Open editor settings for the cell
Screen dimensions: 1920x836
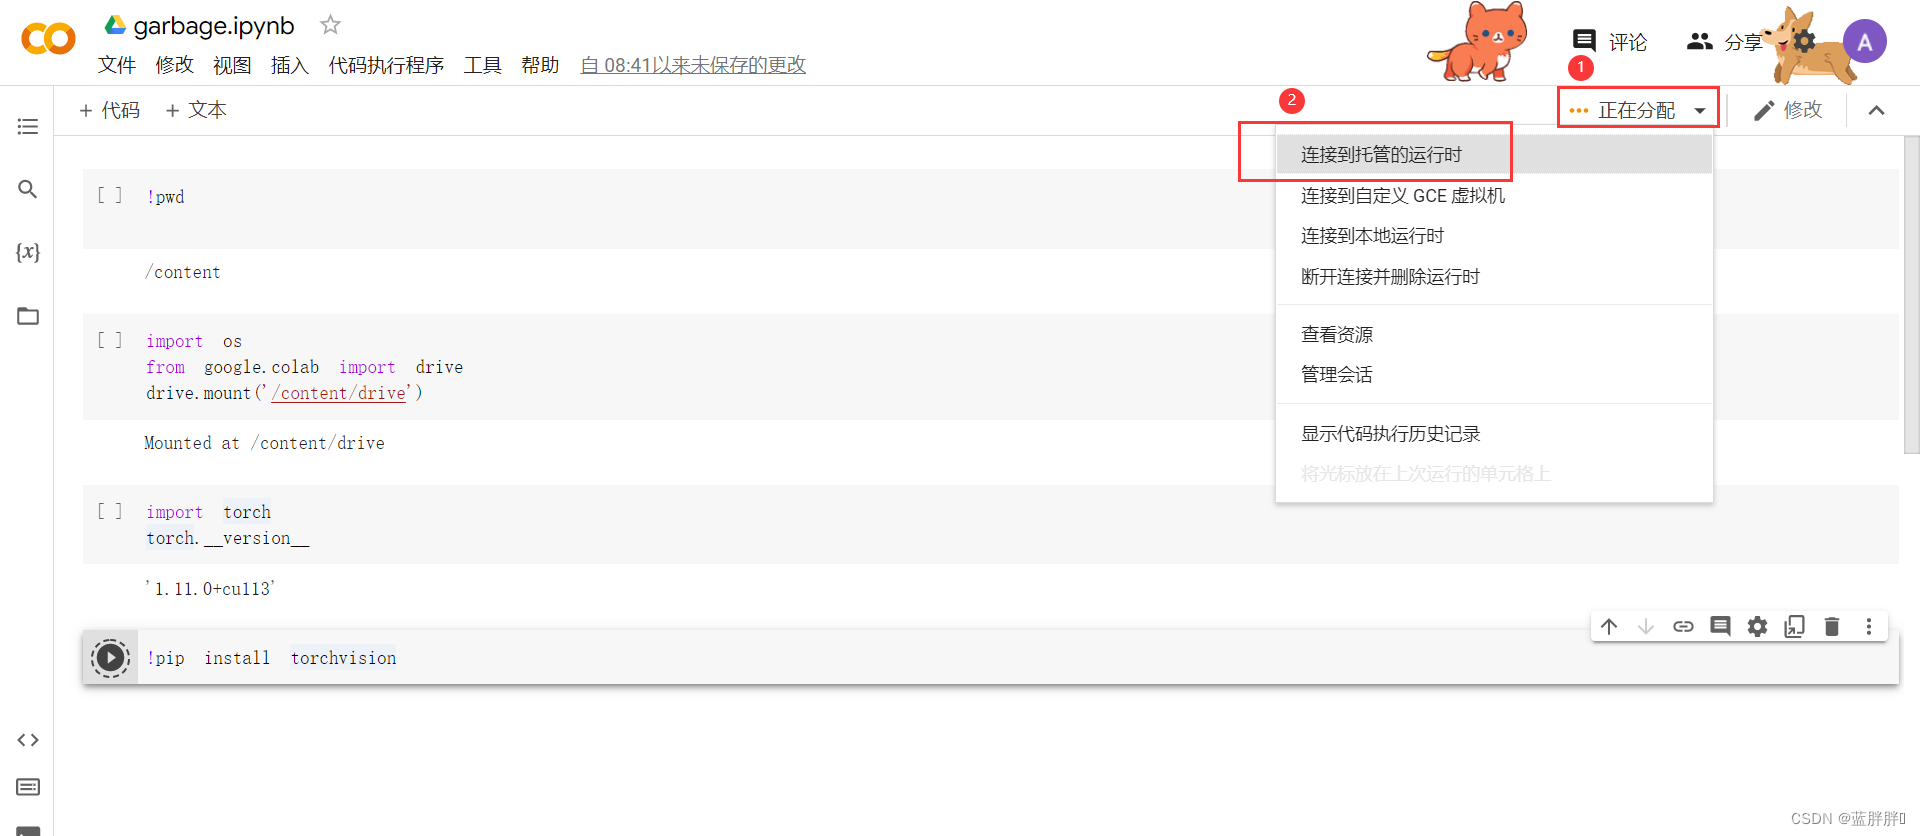coord(1757,626)
